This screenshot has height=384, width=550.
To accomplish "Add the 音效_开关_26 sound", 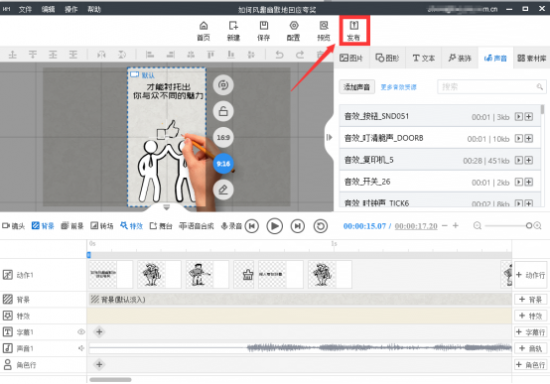I will coord(529,182).
